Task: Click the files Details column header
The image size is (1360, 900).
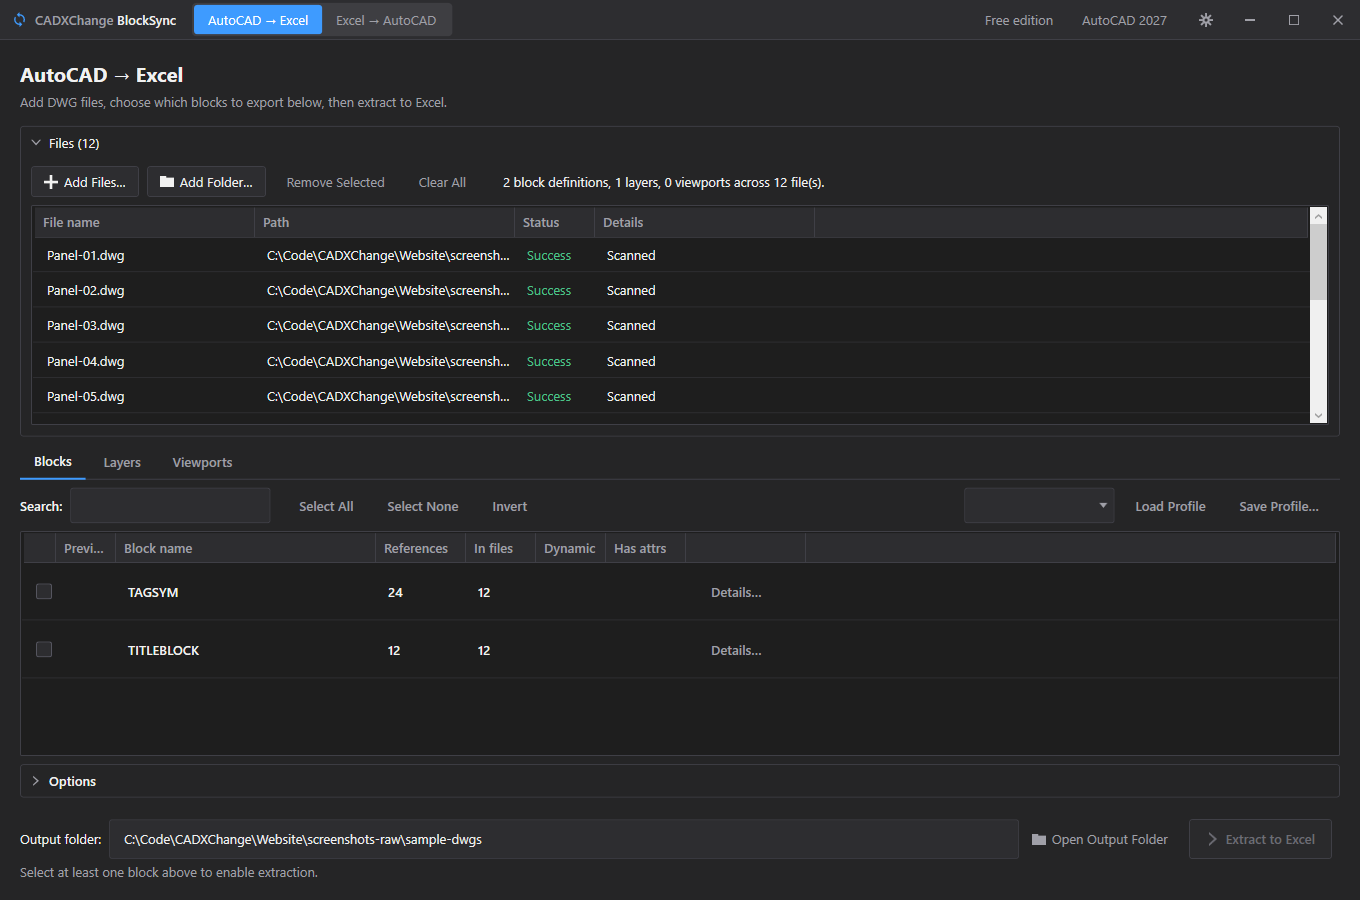Action: pyautogui.click(x=704, y=222)
